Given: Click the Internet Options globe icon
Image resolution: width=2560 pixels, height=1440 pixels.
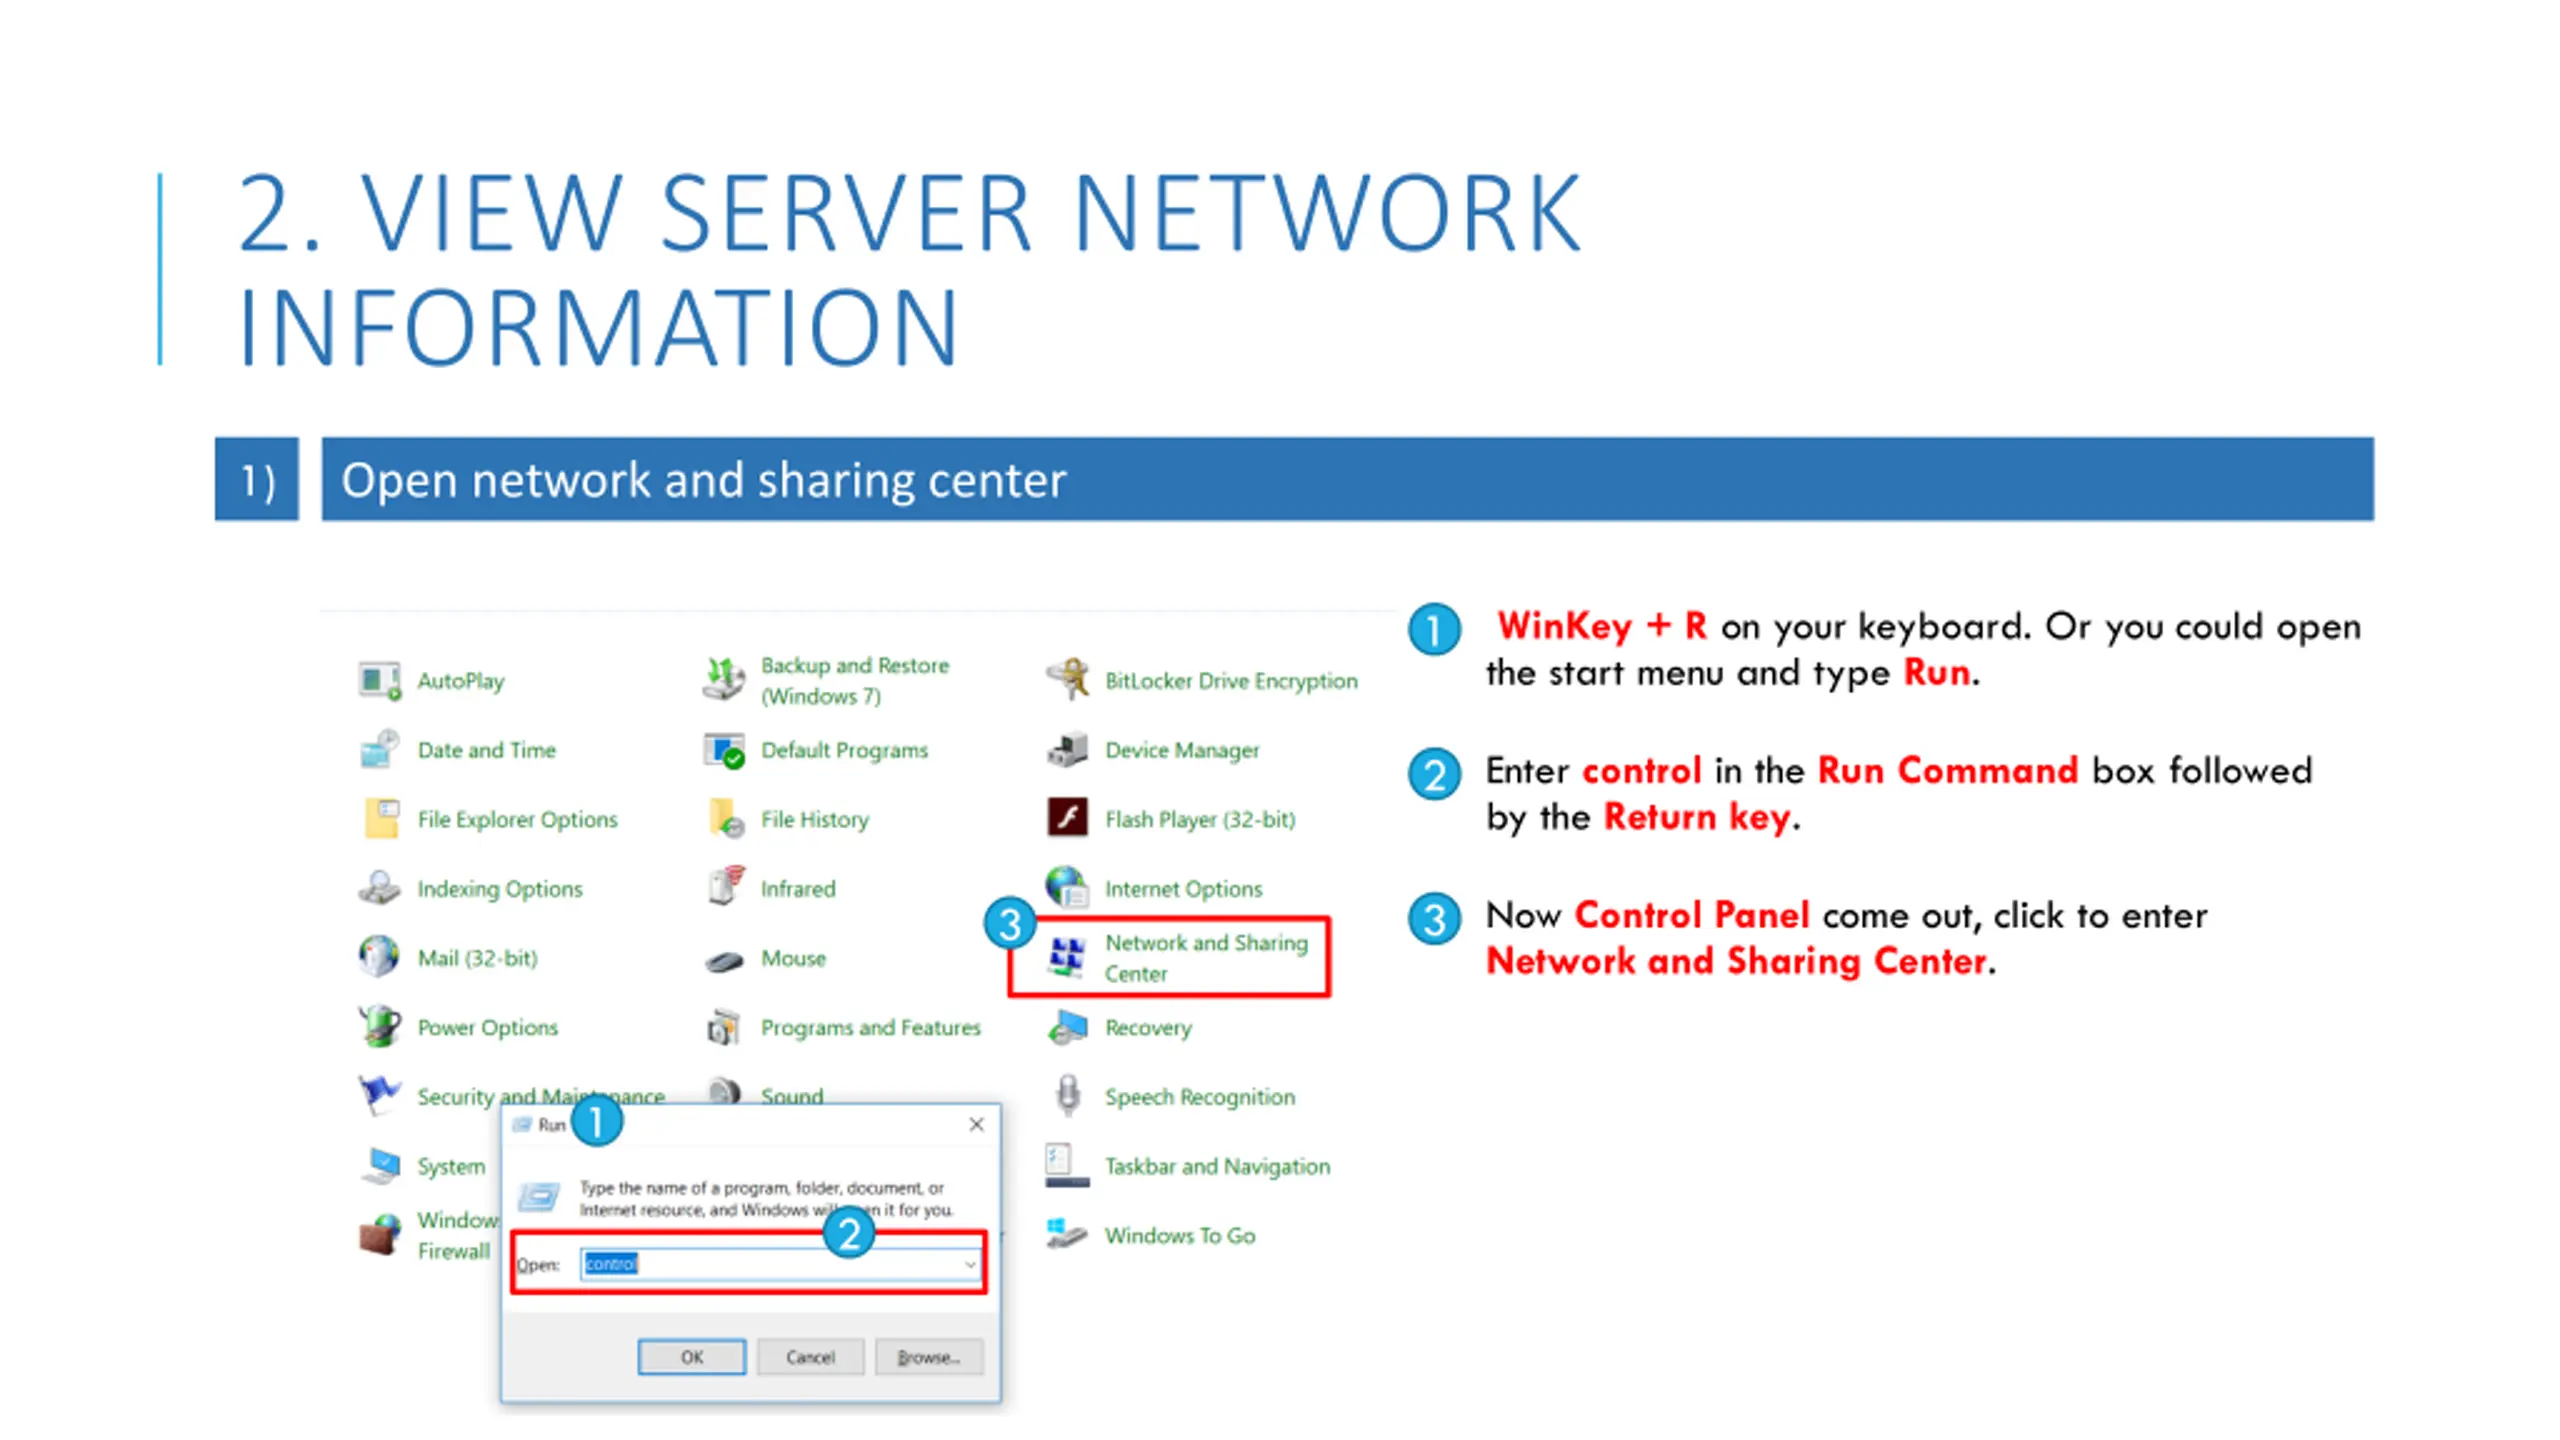Looking at the screenshot, I should (x=1068, y=887).
